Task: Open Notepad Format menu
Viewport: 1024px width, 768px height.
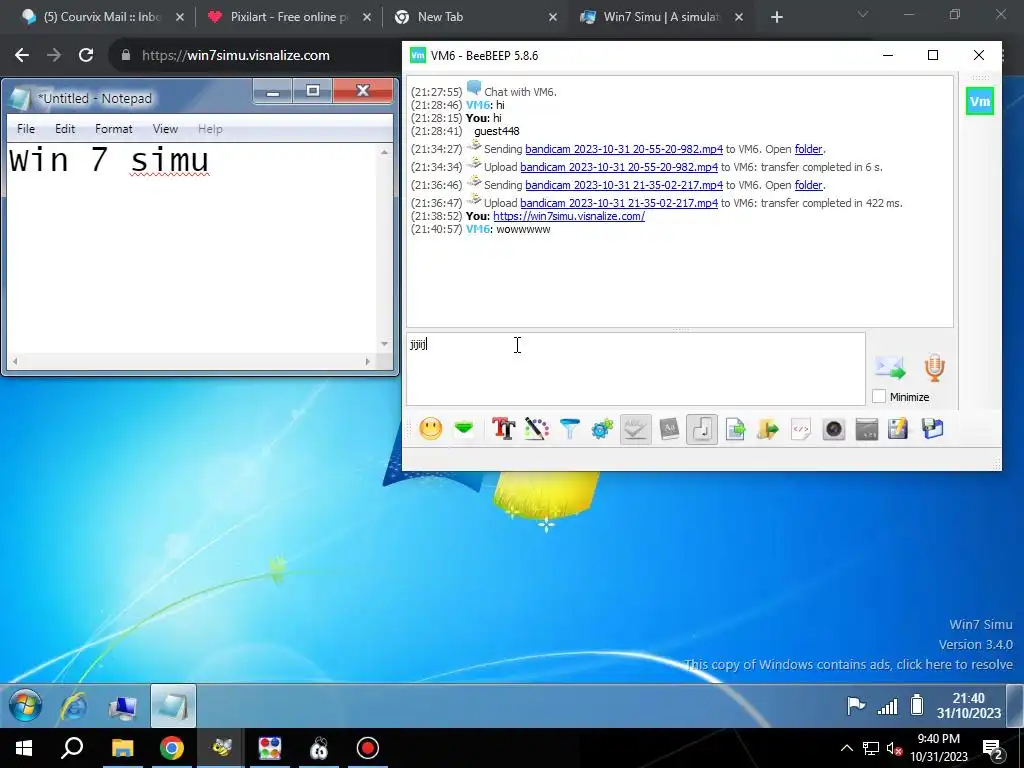Action: coord(114,129)
